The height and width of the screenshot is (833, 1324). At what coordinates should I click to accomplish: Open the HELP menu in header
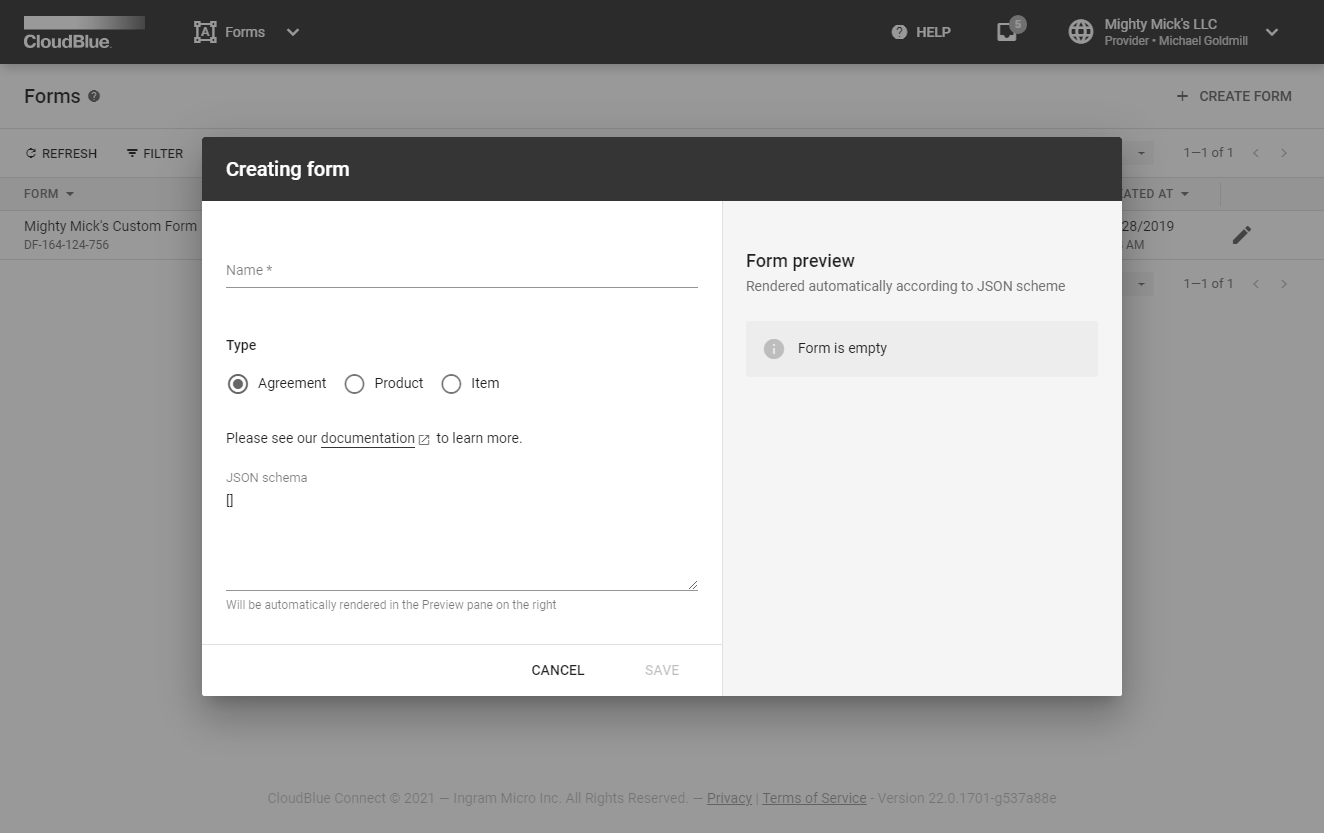pyautogui.click(x=921, y=32)
